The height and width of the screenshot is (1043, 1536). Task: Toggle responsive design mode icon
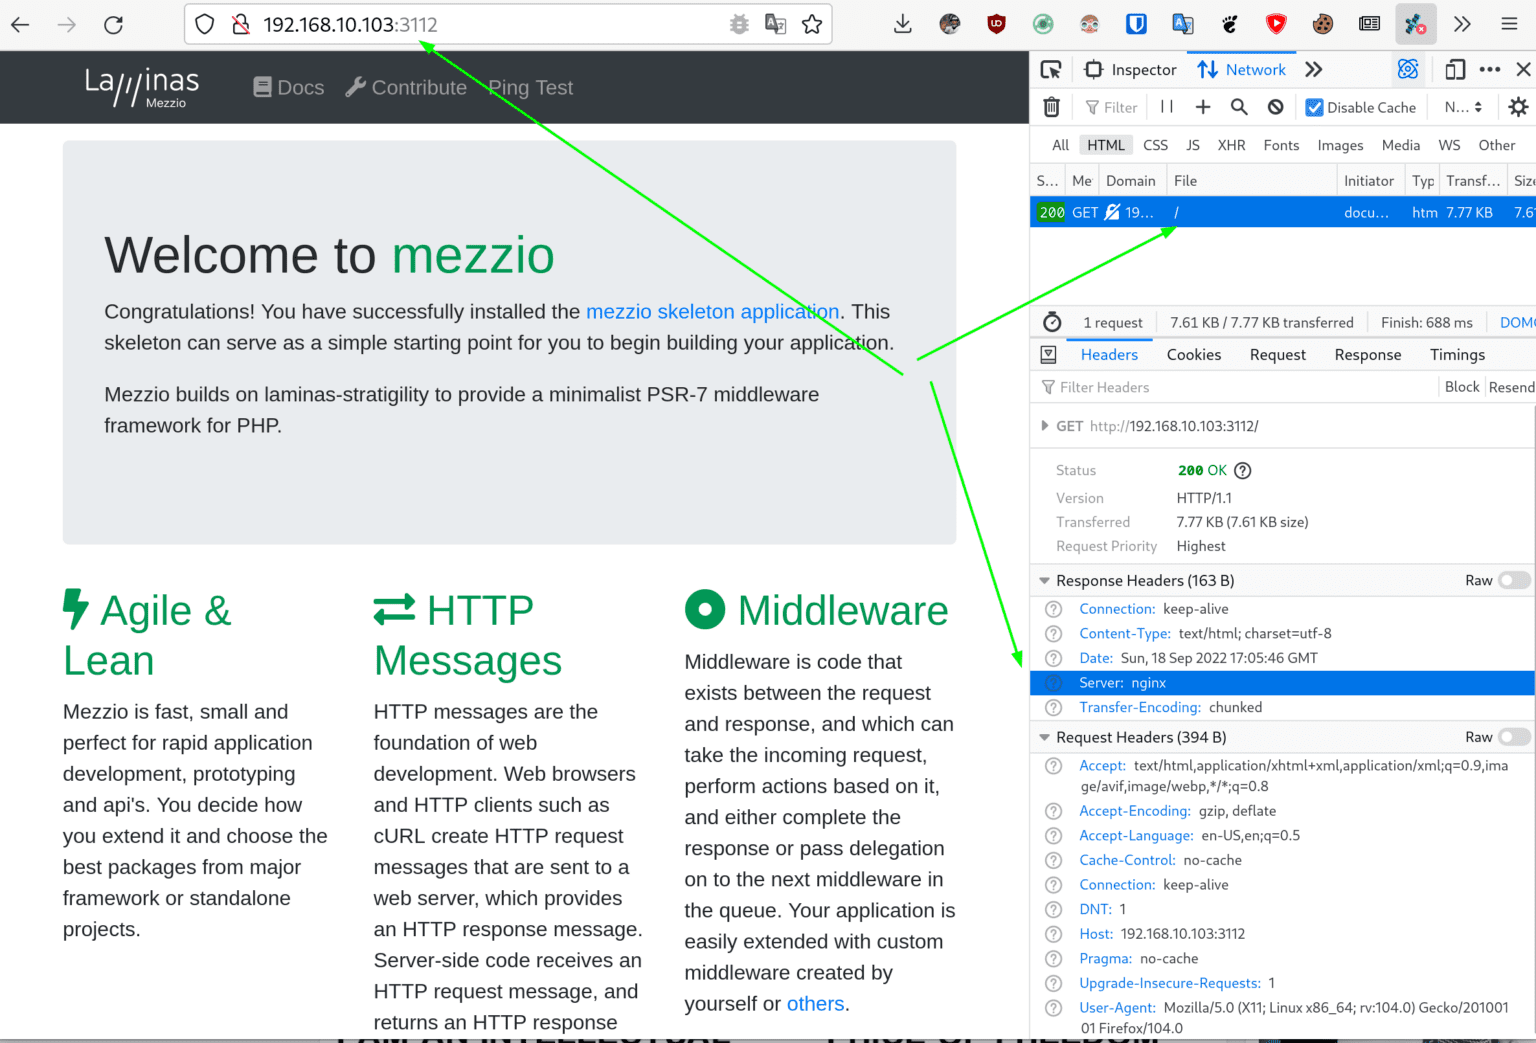[x=1455, y=69]
